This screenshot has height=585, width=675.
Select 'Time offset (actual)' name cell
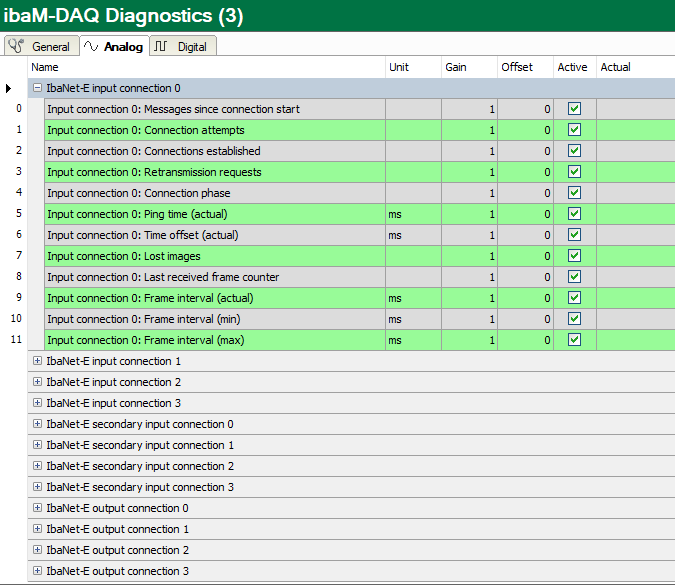[x=215, y=235]
